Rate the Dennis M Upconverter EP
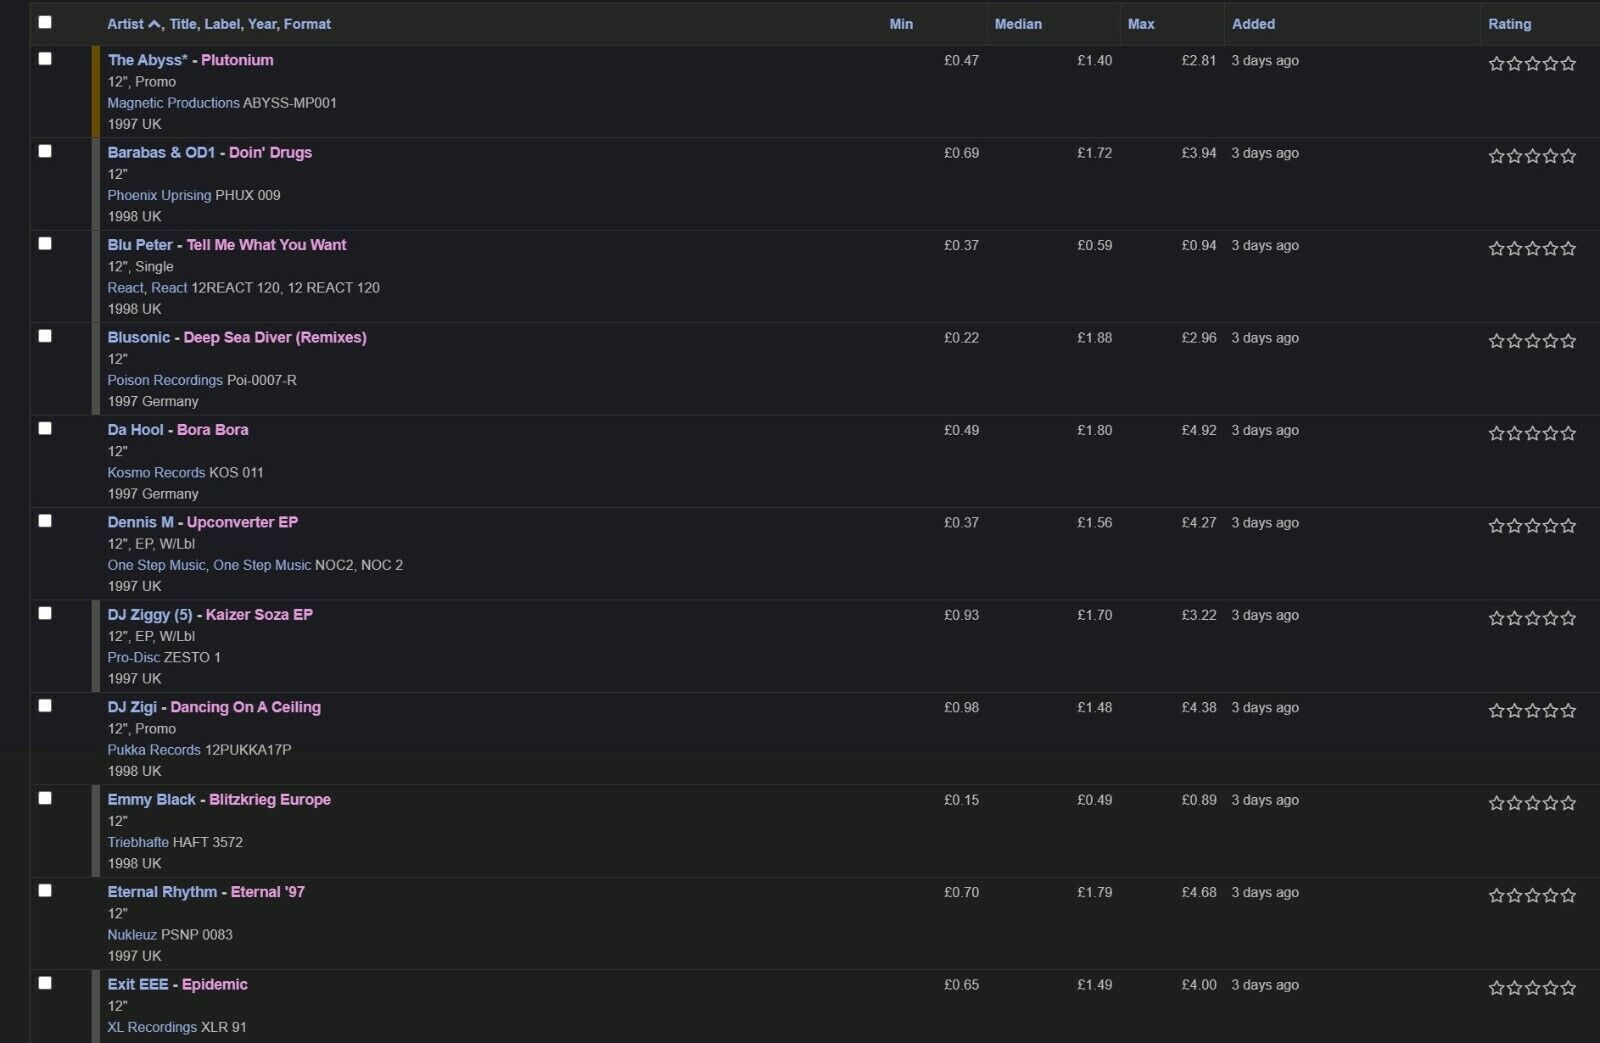The width and height of the screenshot is (1600, 1043). point(1532,525)
